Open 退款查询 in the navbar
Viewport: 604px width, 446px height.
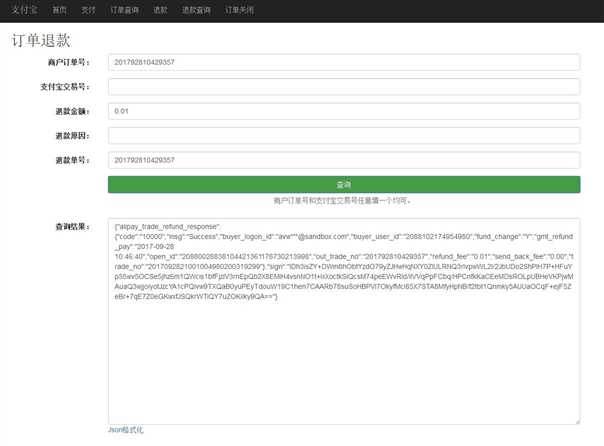[x=196, y=10]
